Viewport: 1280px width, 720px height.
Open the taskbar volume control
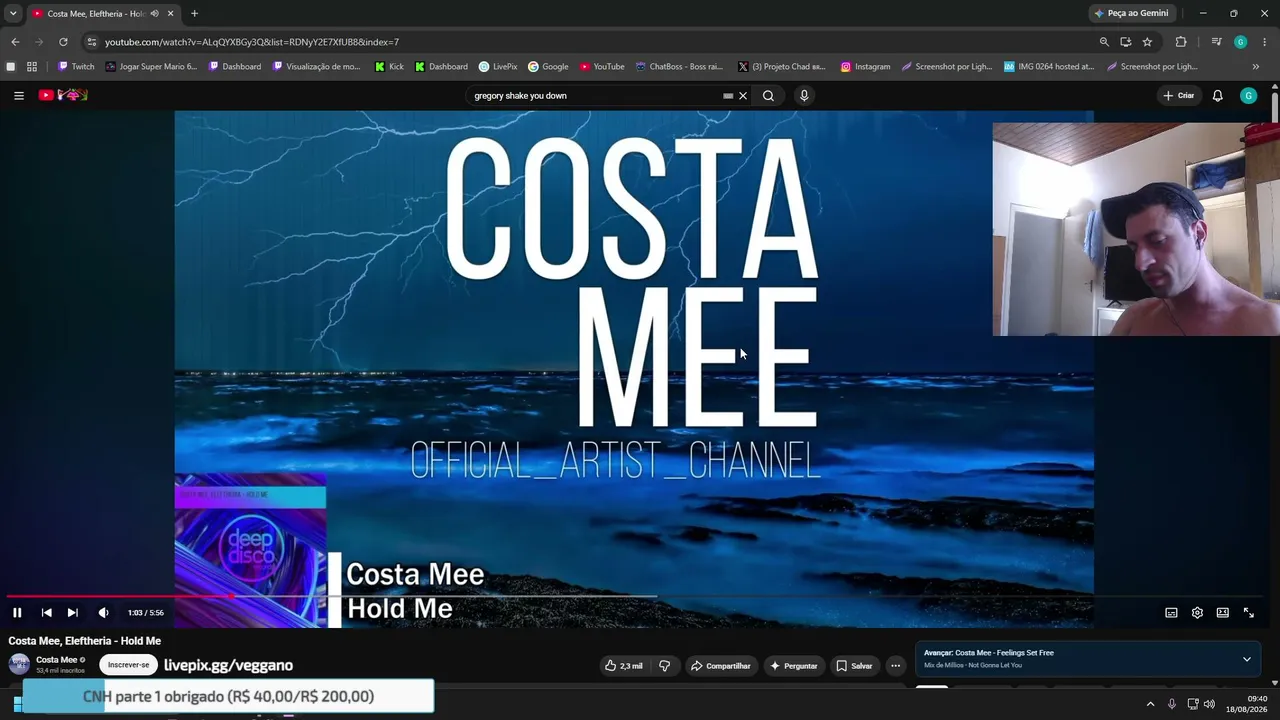pyautogui.click(x=1209, y=704)
